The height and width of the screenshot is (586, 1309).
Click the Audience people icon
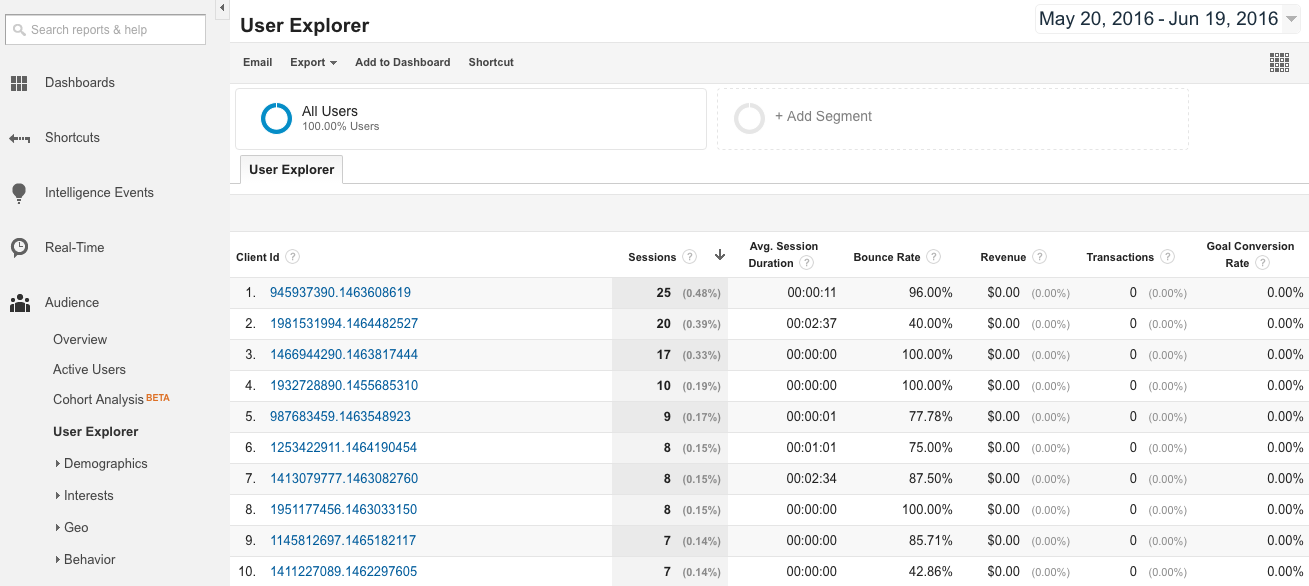point(19,303)
